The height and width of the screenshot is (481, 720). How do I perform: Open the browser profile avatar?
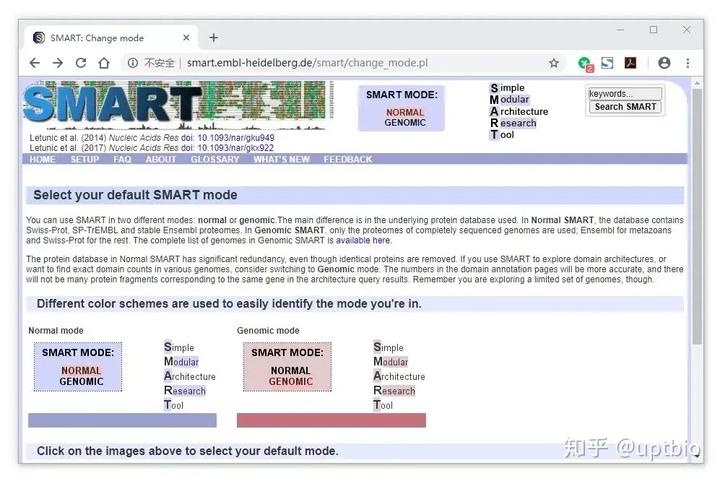(664, 63)
